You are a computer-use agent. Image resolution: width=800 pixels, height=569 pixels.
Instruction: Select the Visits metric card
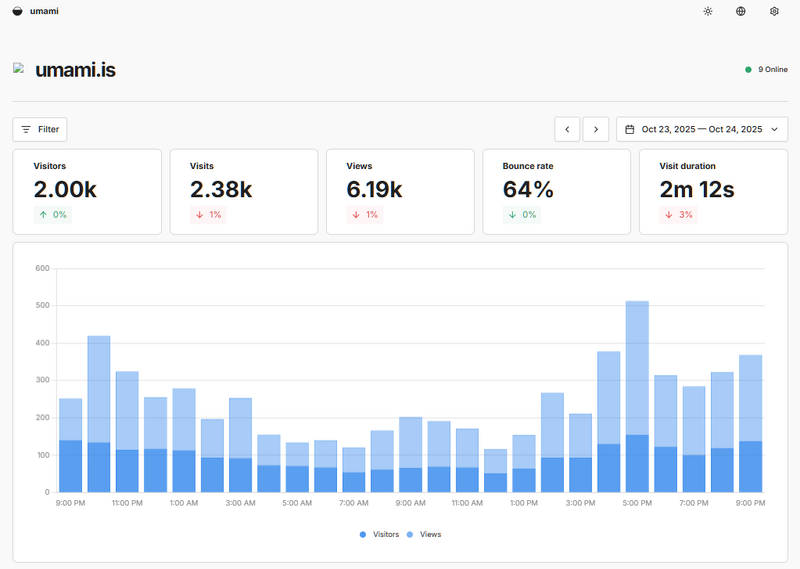[x=244, y=192]
